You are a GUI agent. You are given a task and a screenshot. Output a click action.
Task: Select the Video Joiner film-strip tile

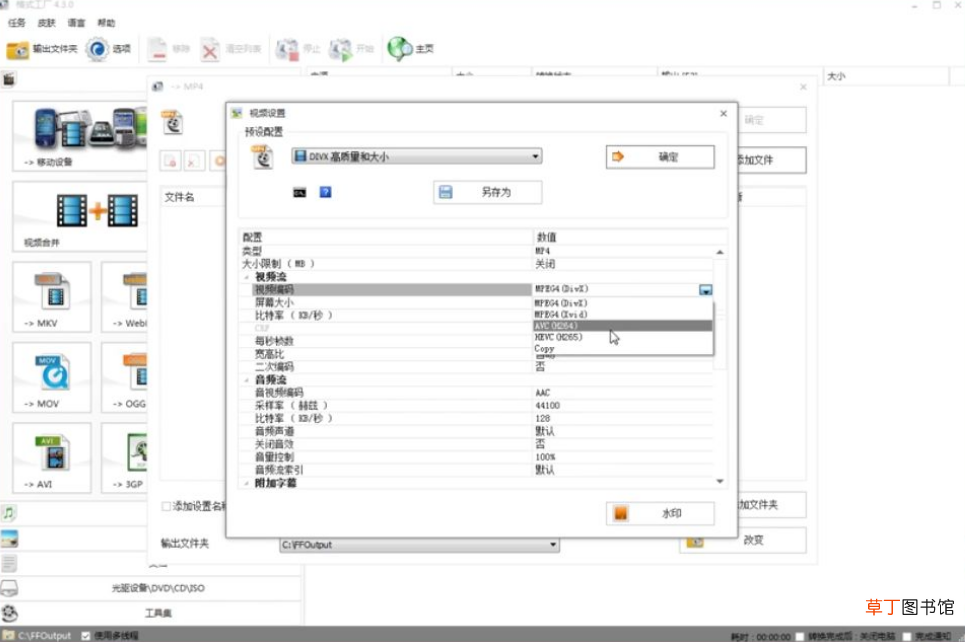click(x=80, y=216)
